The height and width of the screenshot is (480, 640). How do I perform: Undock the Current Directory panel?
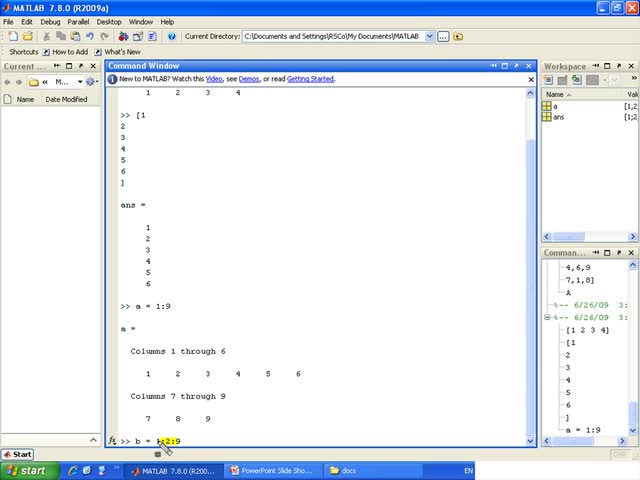(x=81, y=66)
